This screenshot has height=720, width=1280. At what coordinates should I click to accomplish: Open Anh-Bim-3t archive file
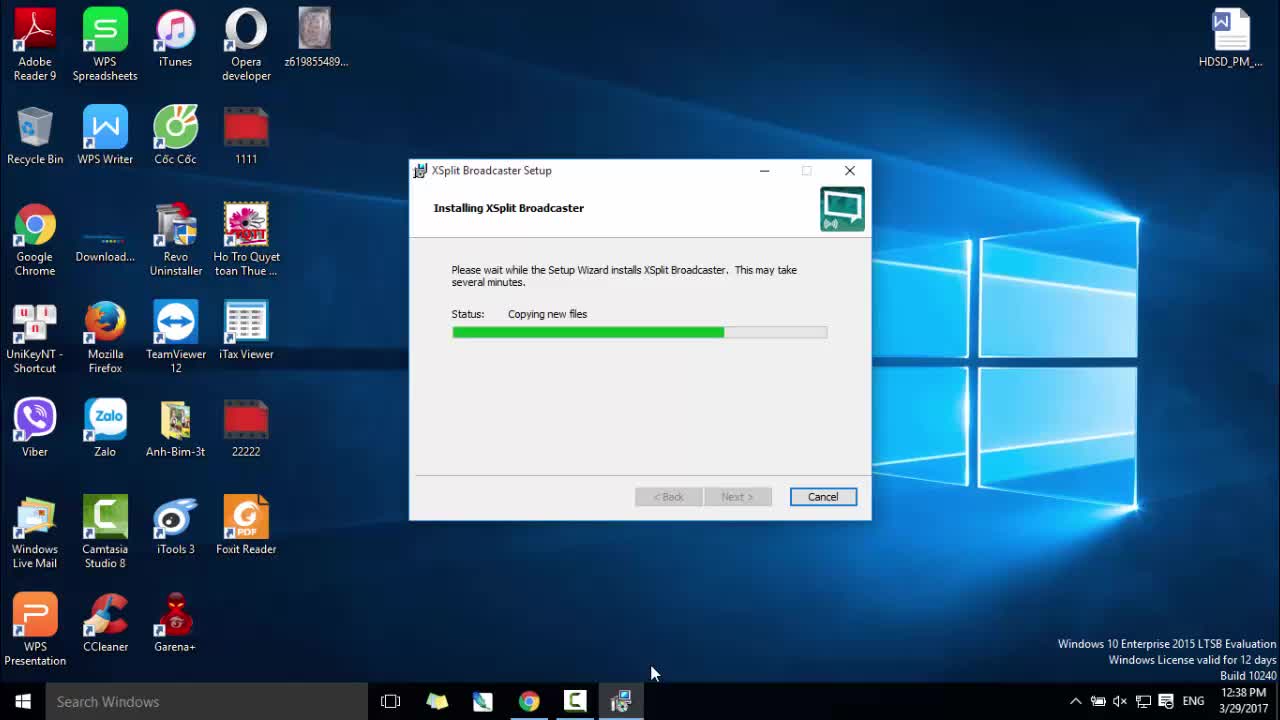coord(175,427)
